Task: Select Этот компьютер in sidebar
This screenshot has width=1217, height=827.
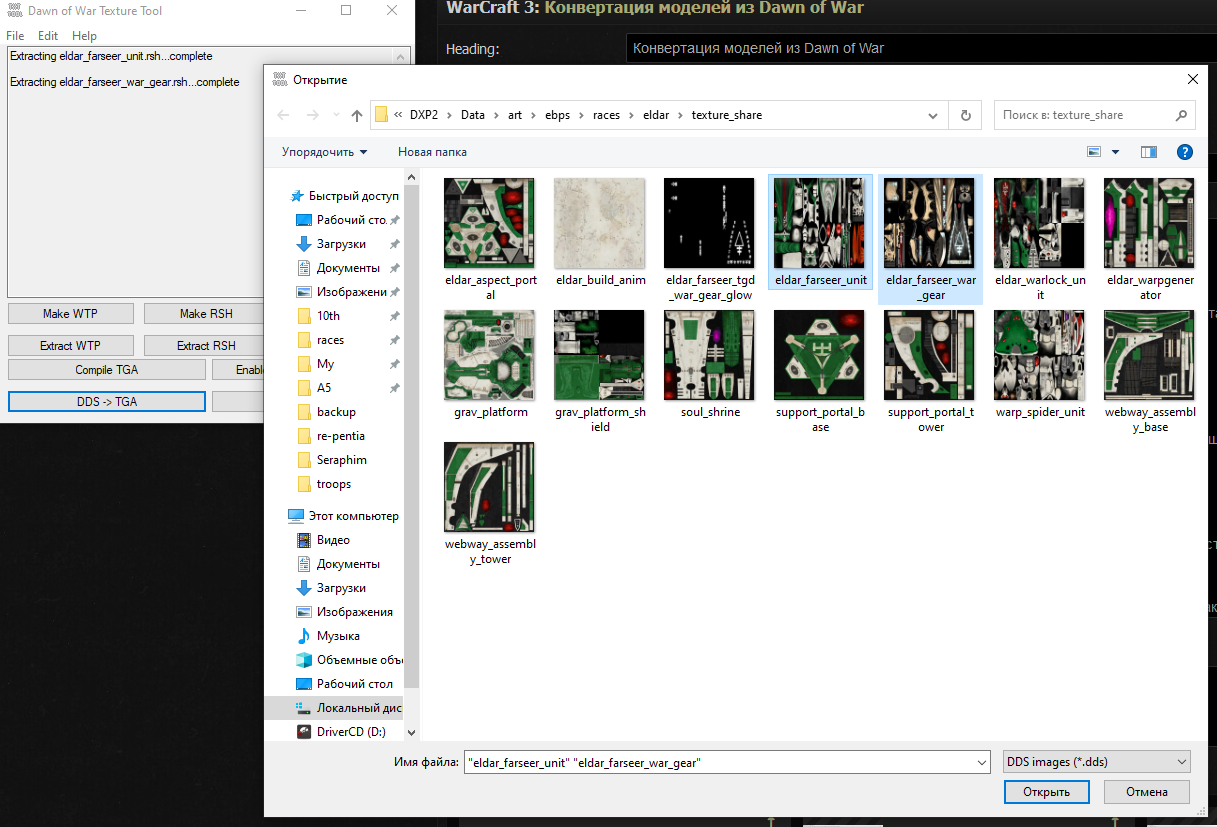Action: [343, 516]
